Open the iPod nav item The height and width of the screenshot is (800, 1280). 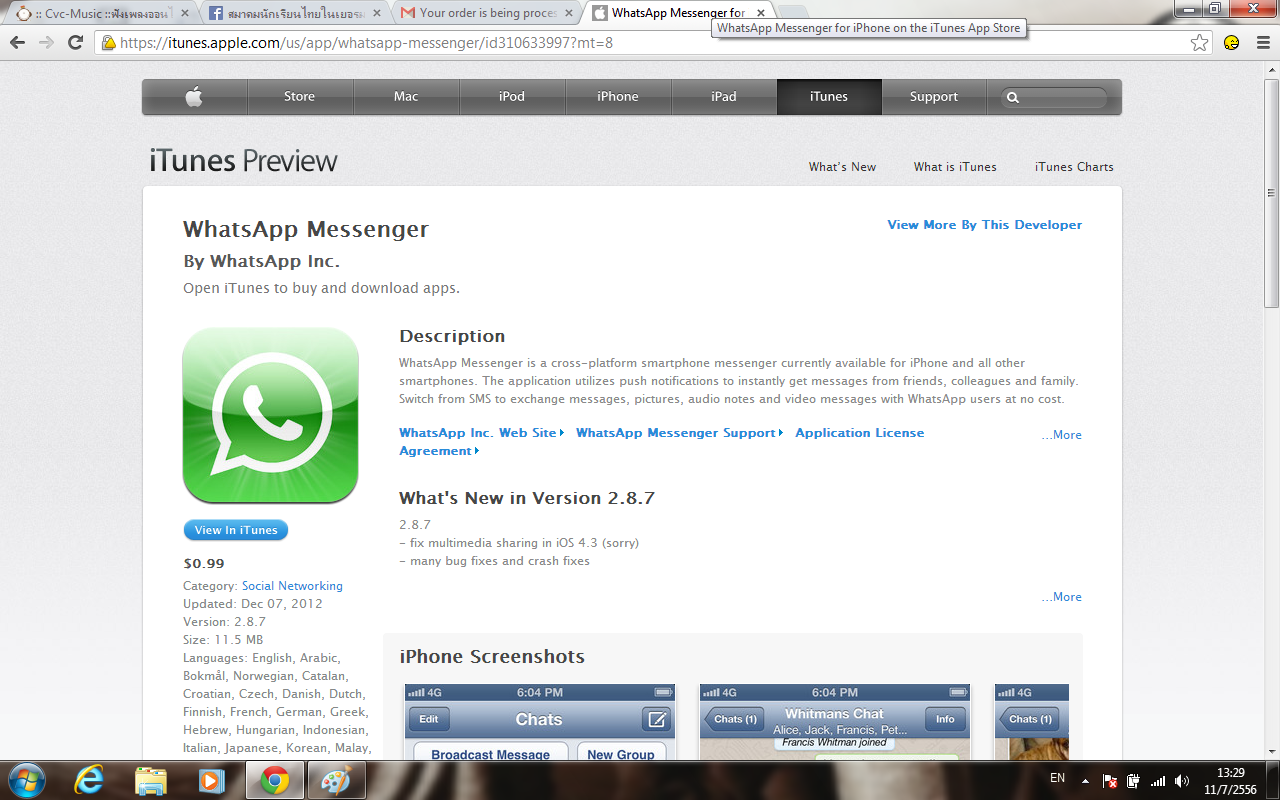click(x=512, y=97)
